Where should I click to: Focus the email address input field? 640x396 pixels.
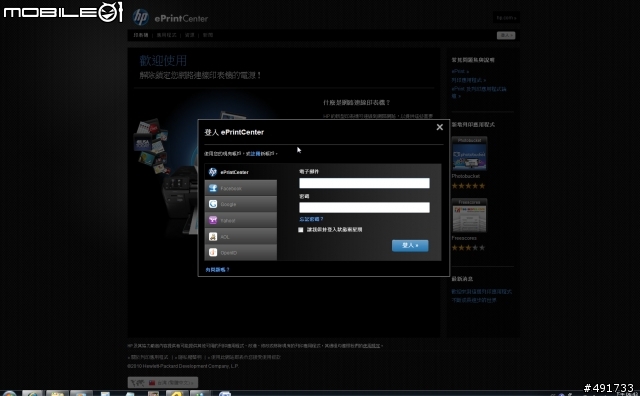(364, 183)
